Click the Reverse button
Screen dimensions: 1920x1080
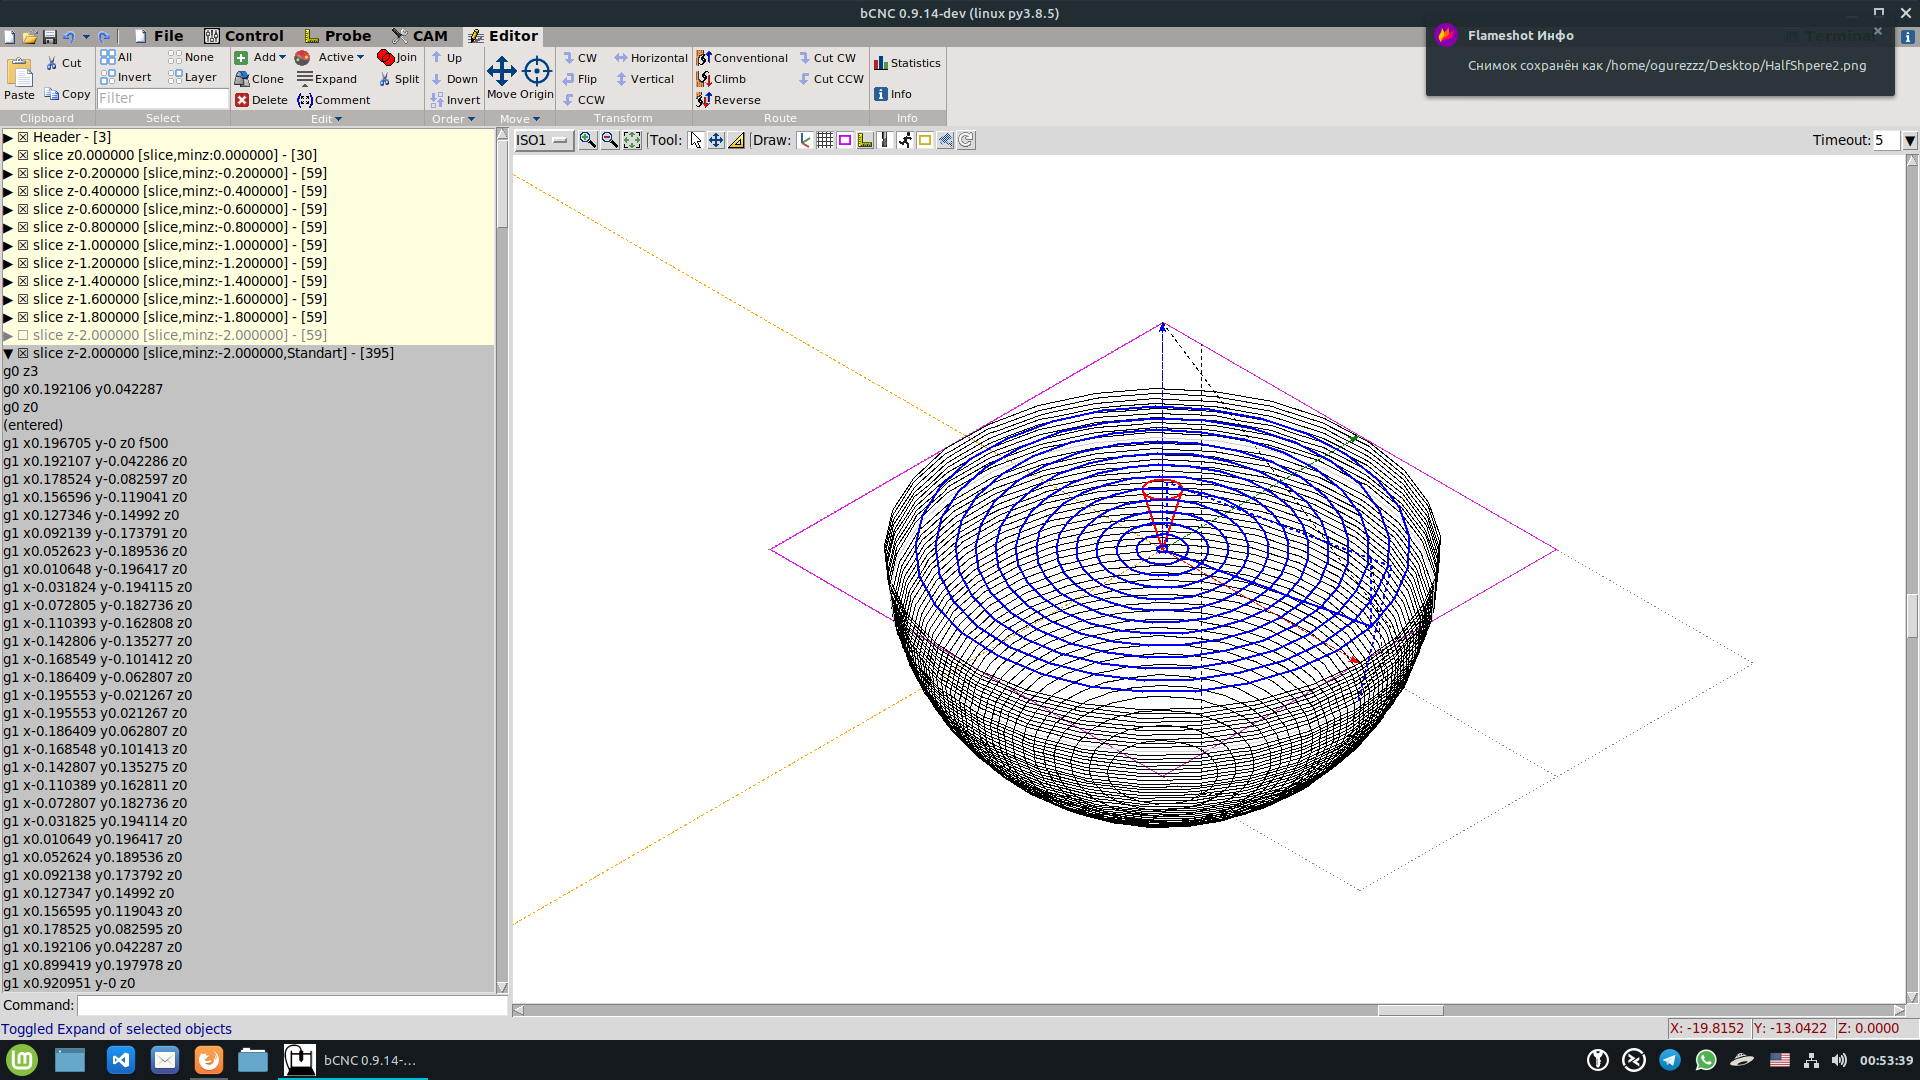729,100
